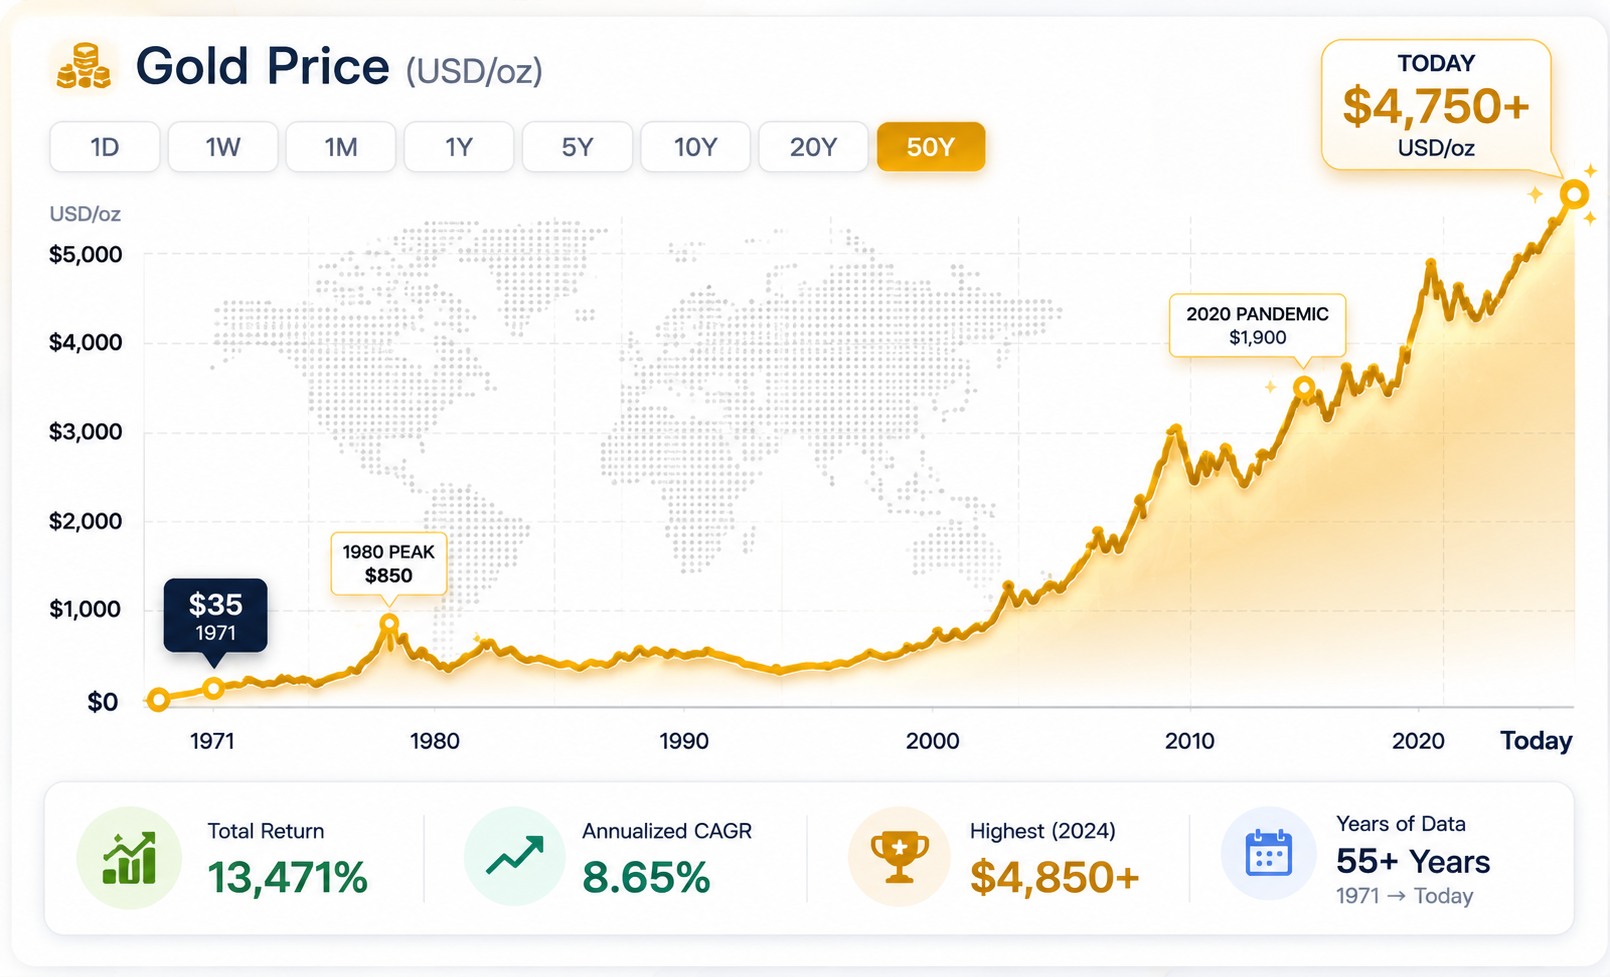Click the 1971 data point marker
Image resolution: width=1610 pixels, height=977 pixels.
click(x=213, y=688)
